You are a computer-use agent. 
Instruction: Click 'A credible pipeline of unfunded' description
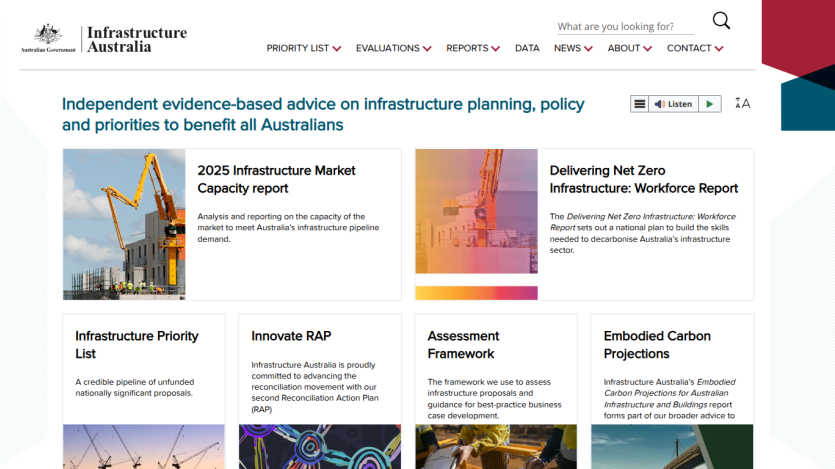tap(135, 388)
